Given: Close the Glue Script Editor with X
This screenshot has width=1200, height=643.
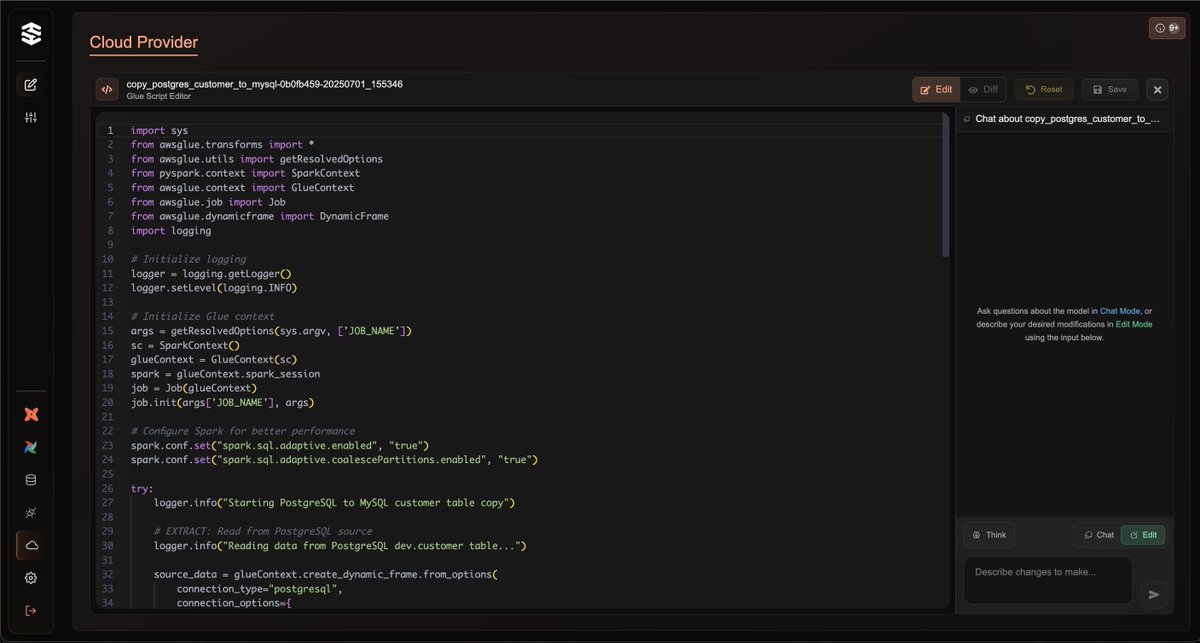Looking at the screenshot, I should point(1157,90).
